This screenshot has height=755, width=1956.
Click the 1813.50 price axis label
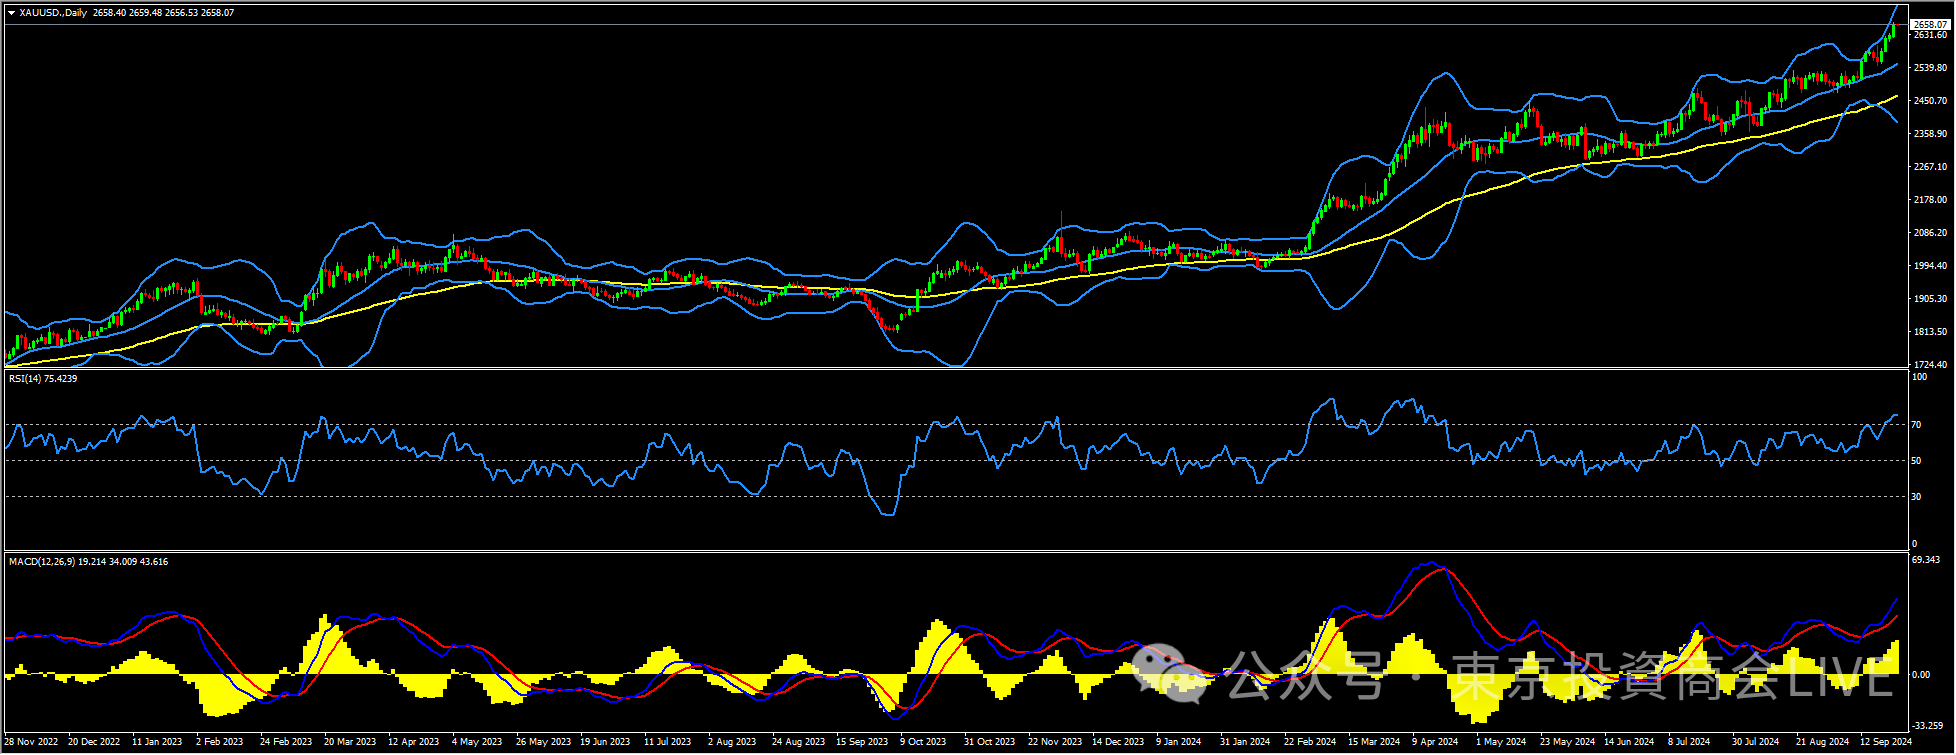pyautogui.click(x=1929, y=332)
